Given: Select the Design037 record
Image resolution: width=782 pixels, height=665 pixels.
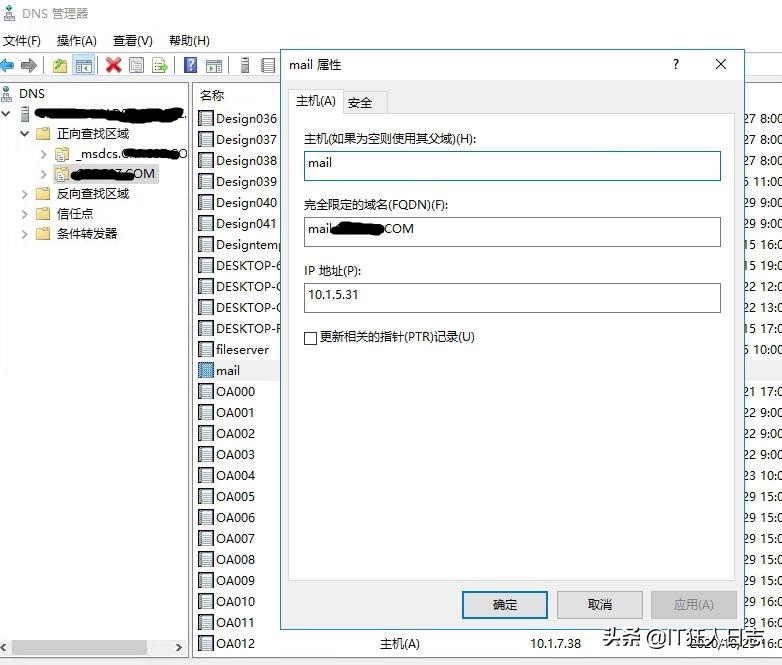Looking at the screenshot, I should 237,139.
